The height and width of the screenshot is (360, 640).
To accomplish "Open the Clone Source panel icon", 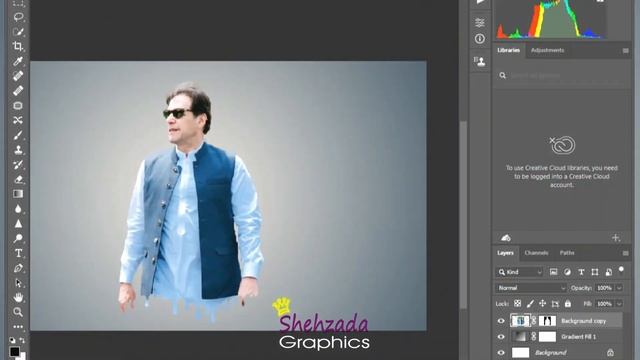I will (480, 61).
